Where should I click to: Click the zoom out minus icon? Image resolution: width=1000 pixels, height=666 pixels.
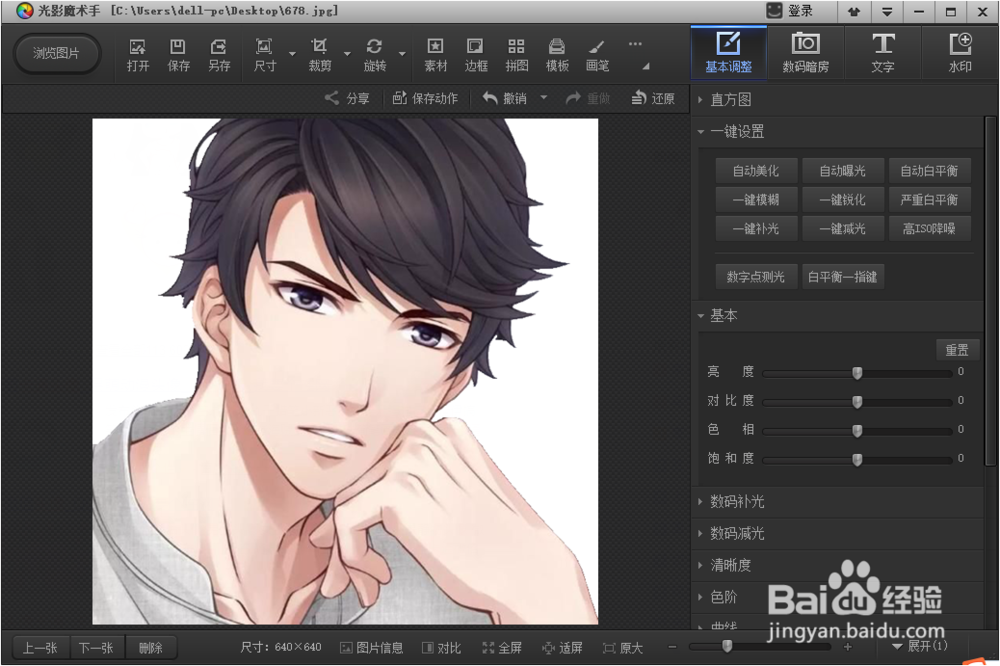[672, 647]
